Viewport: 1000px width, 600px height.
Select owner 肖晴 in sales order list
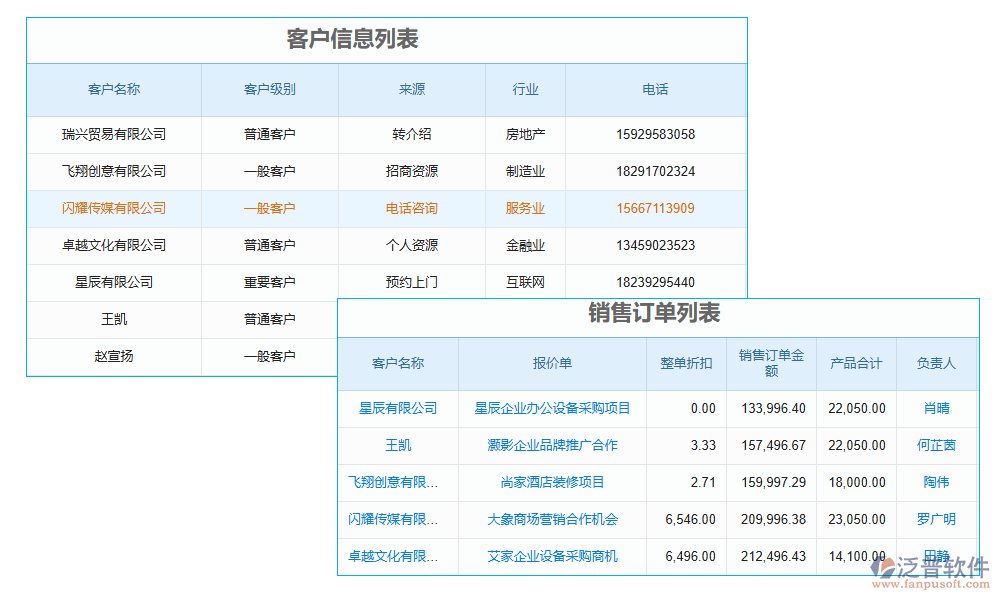pos(936,408)
